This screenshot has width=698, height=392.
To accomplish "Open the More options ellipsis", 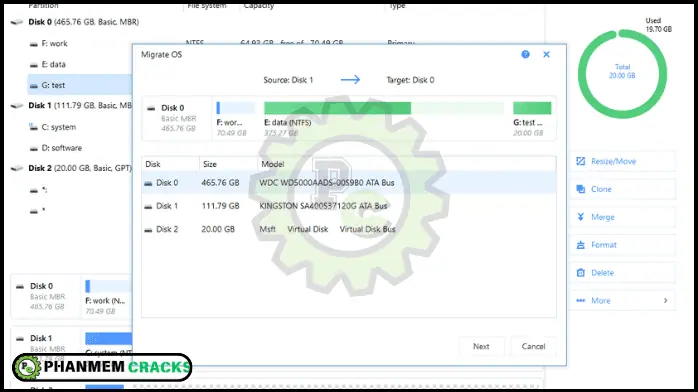I will click(x=580, y=301).
